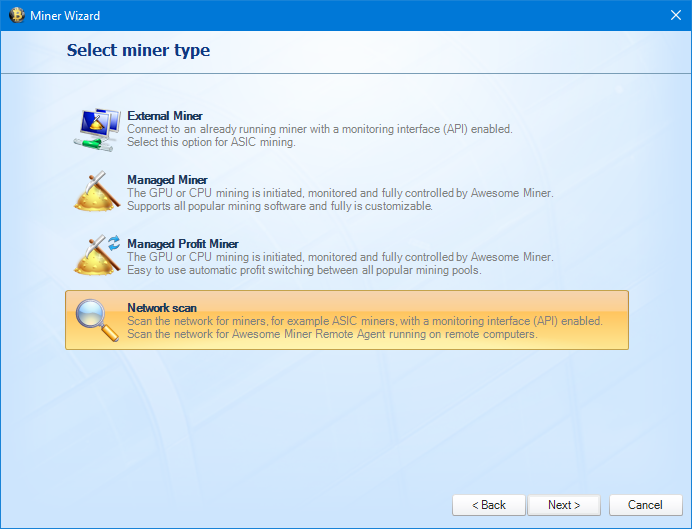Cancel the Miner Wizard
The width and height of the screenshot is (692, 529).
pos(646,505)
